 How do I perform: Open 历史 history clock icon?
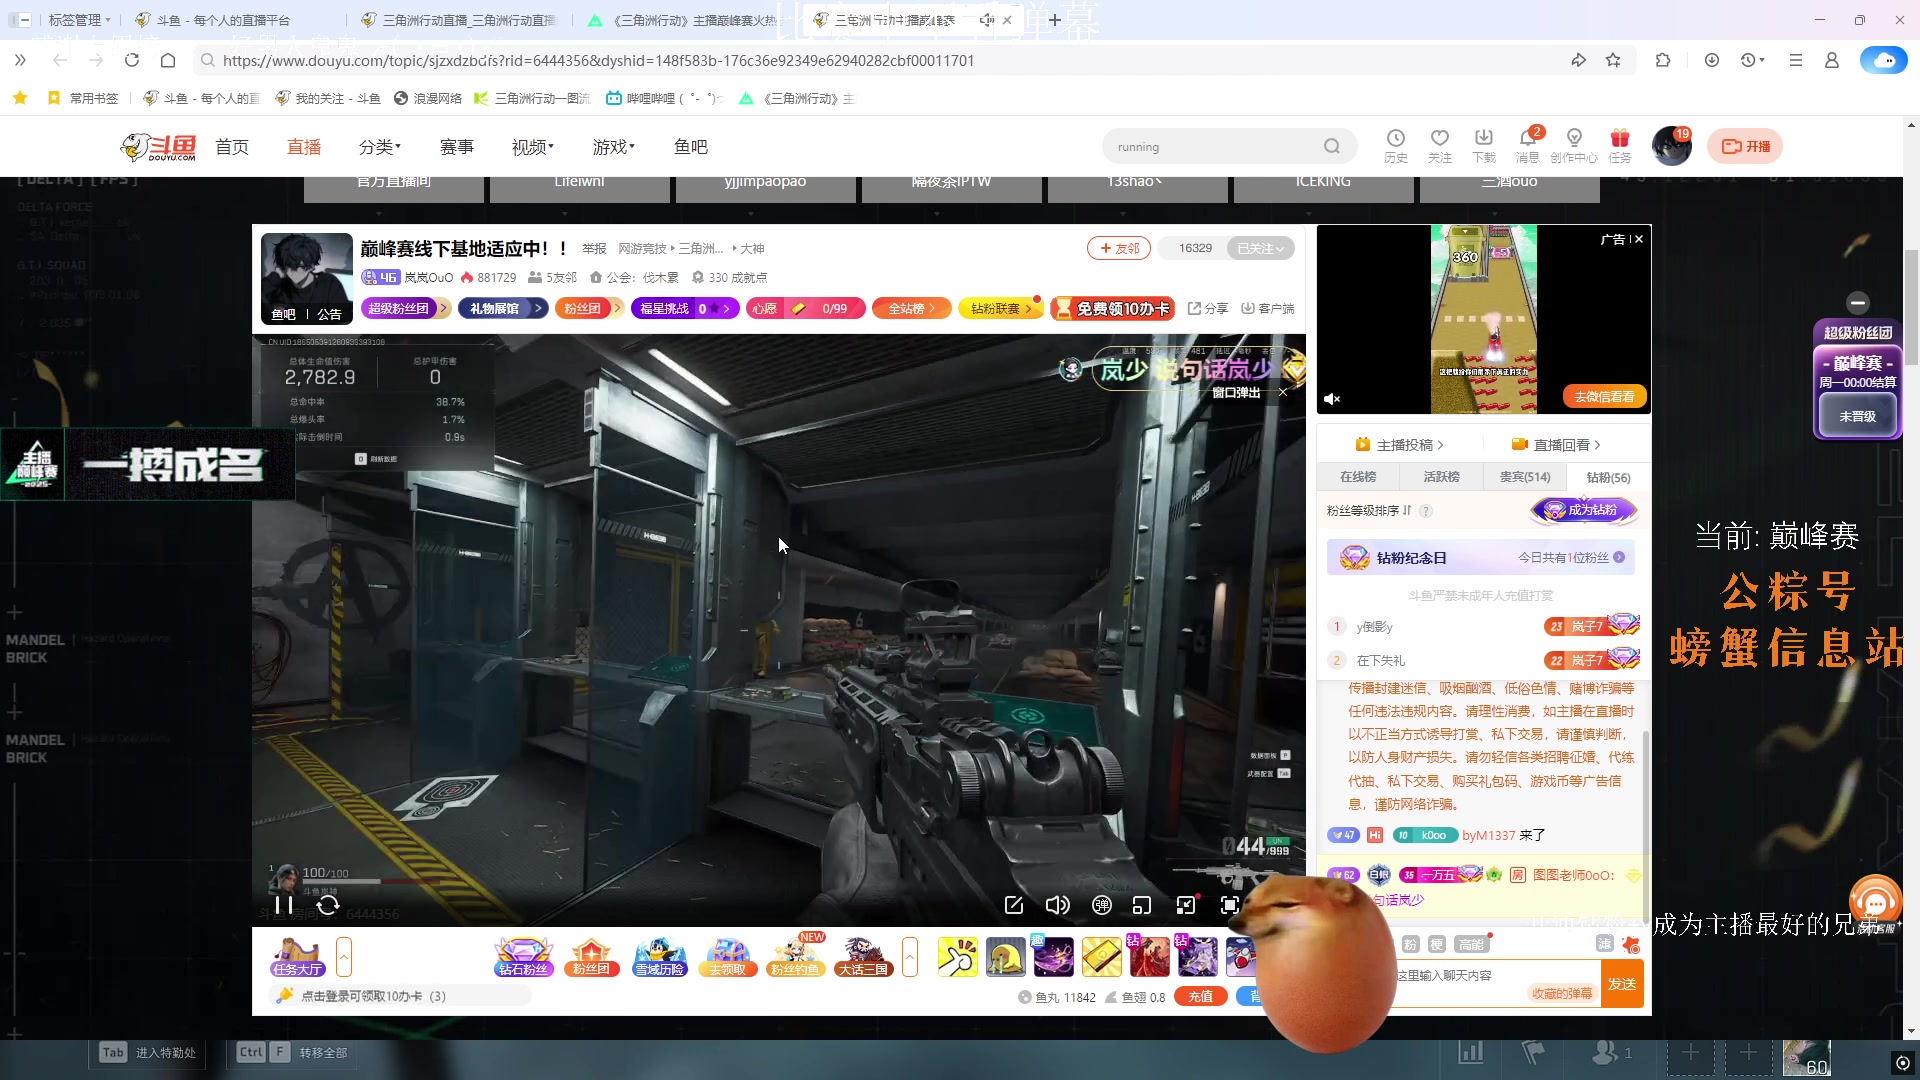[1396, 146]
